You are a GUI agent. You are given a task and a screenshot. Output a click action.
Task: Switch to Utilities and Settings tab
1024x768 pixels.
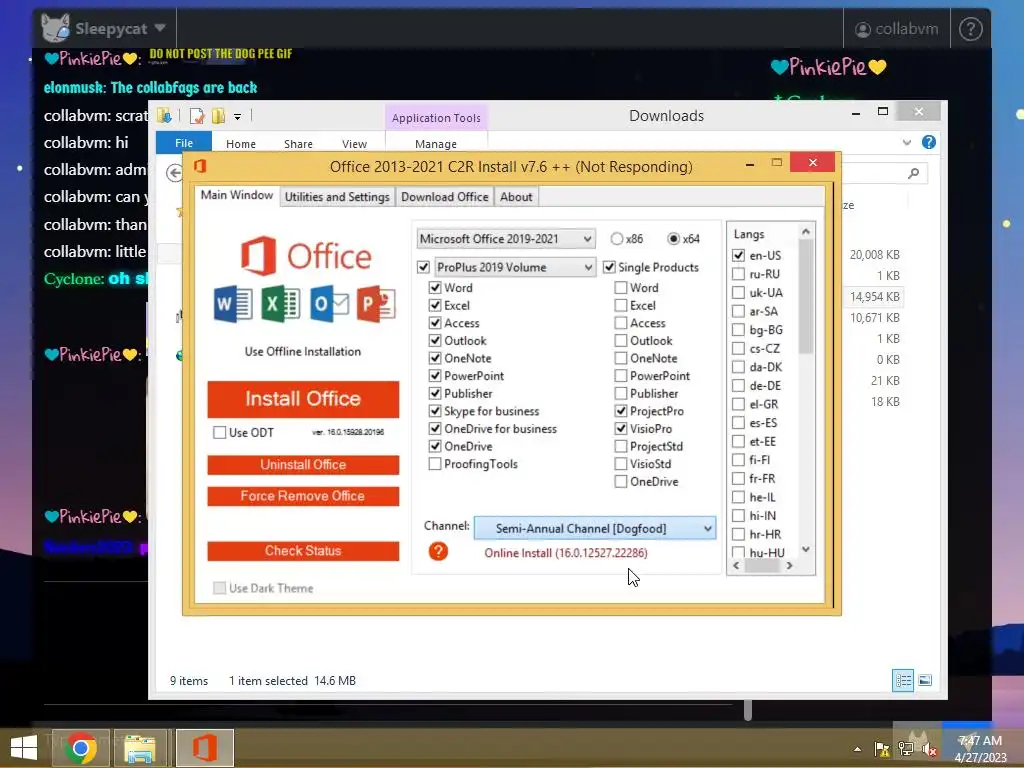(x=337, y=197)
